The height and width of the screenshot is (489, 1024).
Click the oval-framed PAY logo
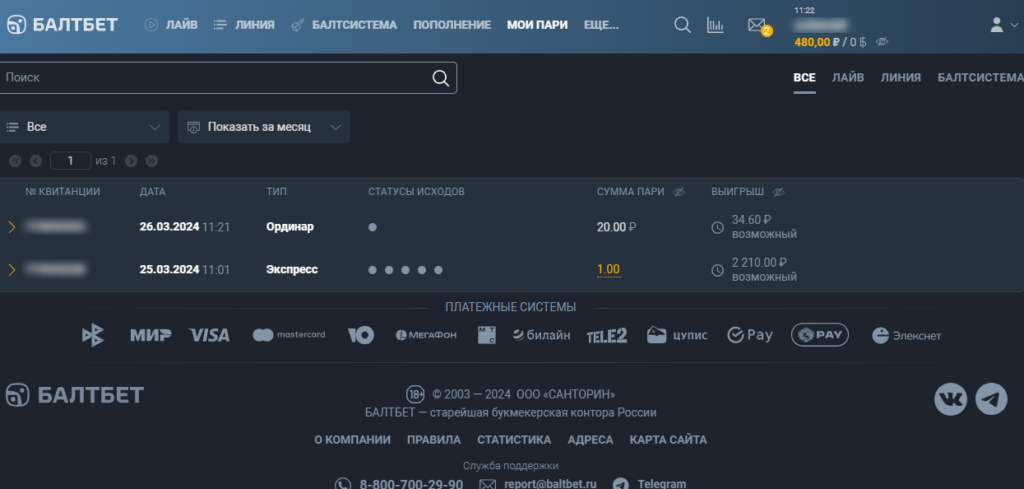pos(820,335)
